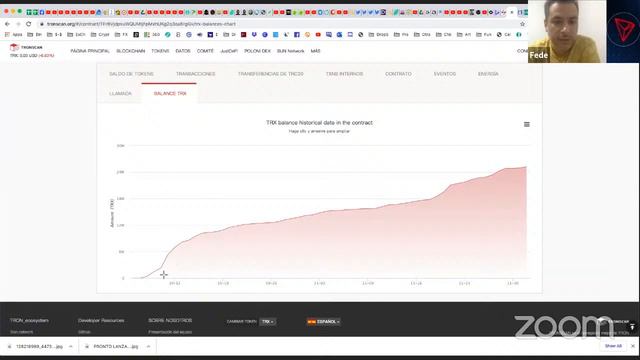
Task: Open the ESPAÑOL language dropdown
Action: click(x=324, y=322)
